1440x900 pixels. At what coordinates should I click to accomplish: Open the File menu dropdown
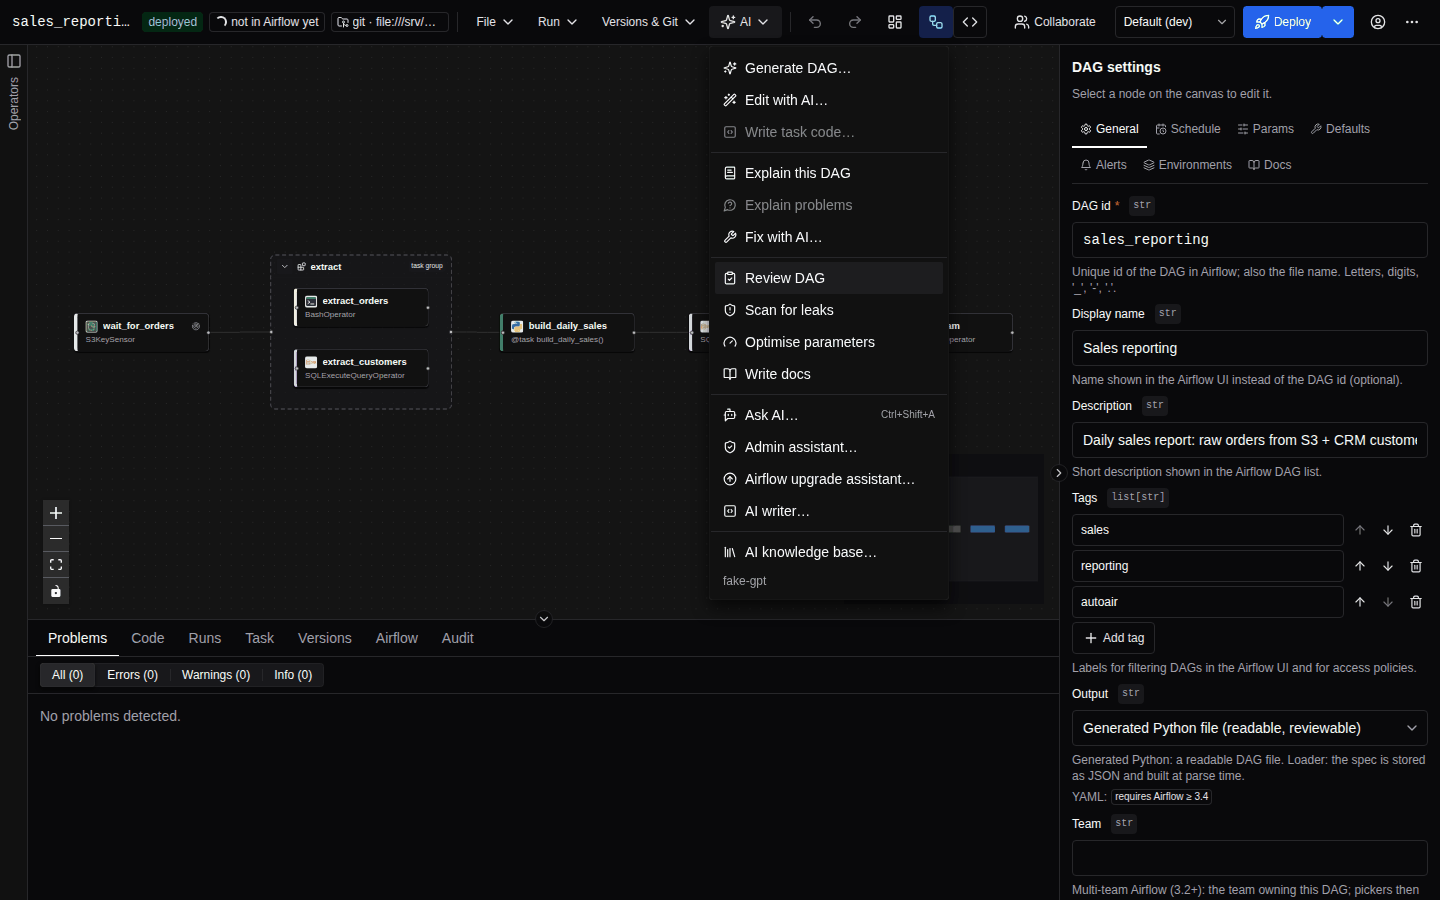pos(494,22)
